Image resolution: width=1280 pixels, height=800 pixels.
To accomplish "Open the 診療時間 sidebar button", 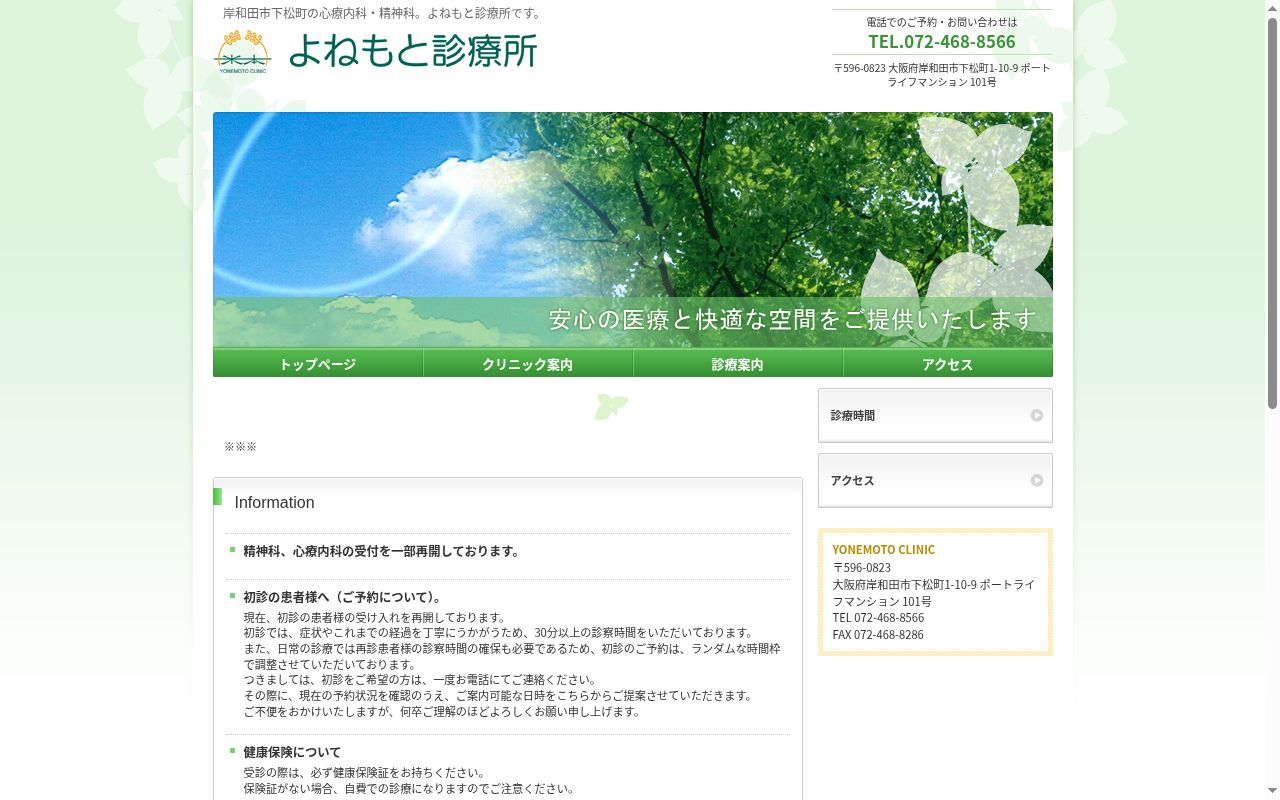I will pos(935,415).
